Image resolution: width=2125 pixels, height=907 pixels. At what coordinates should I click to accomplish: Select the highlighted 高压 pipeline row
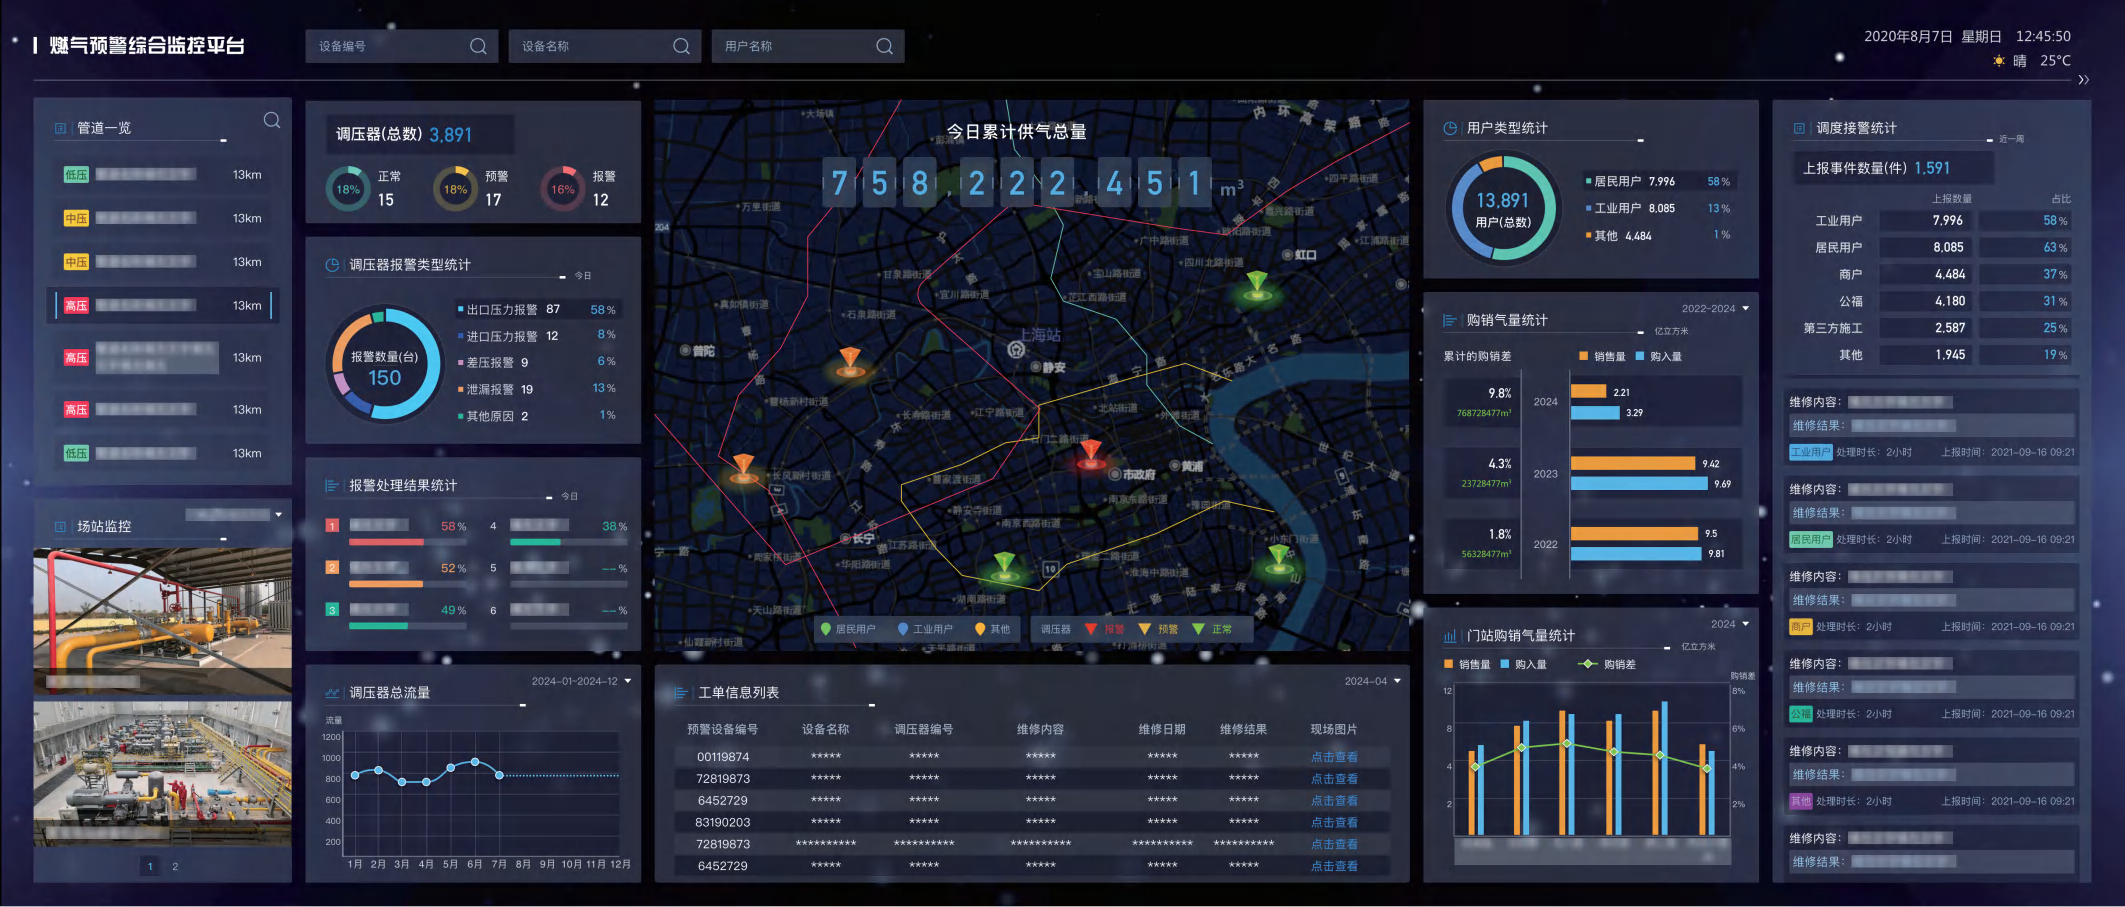160,306
